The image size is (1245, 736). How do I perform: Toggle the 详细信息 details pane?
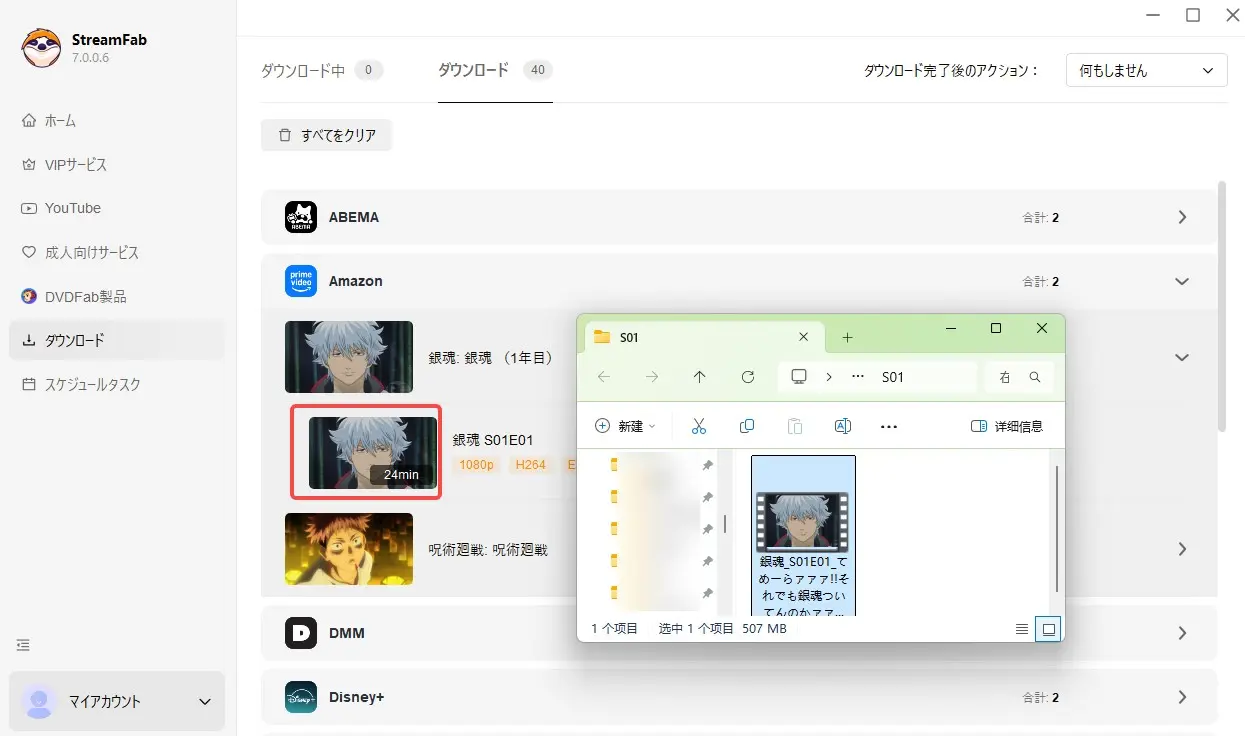tap(1007, 426)
